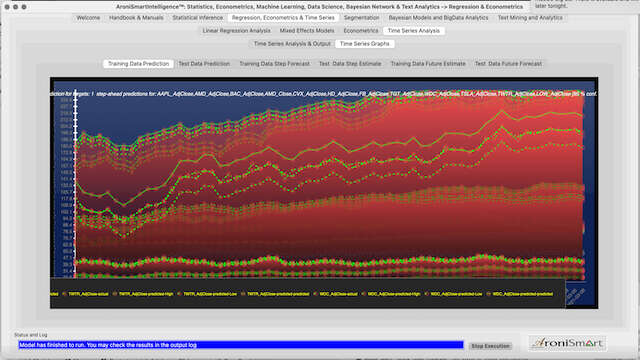Toggle TWTR_AdjClose-predicted-predicted legend marker

pos(243,294)
